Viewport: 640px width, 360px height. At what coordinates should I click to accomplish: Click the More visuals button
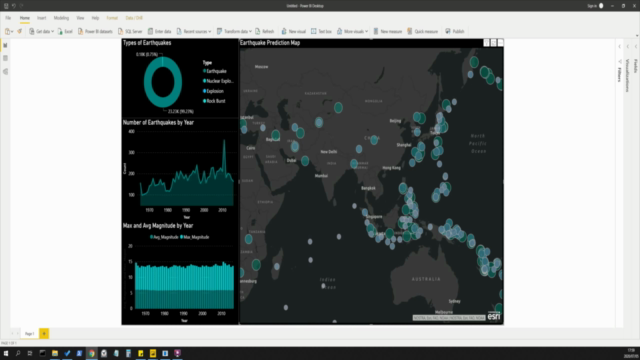click(350, 31)
